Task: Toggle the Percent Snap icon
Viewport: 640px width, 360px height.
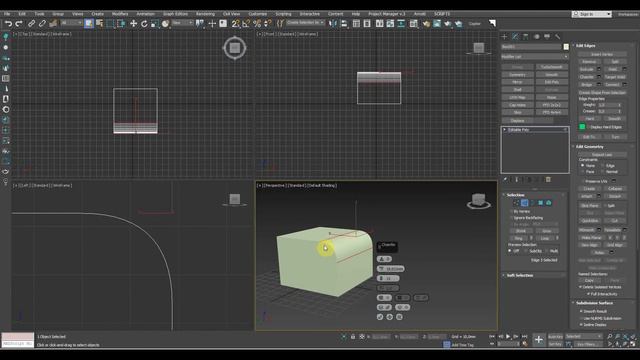Action: click(257, 24)
